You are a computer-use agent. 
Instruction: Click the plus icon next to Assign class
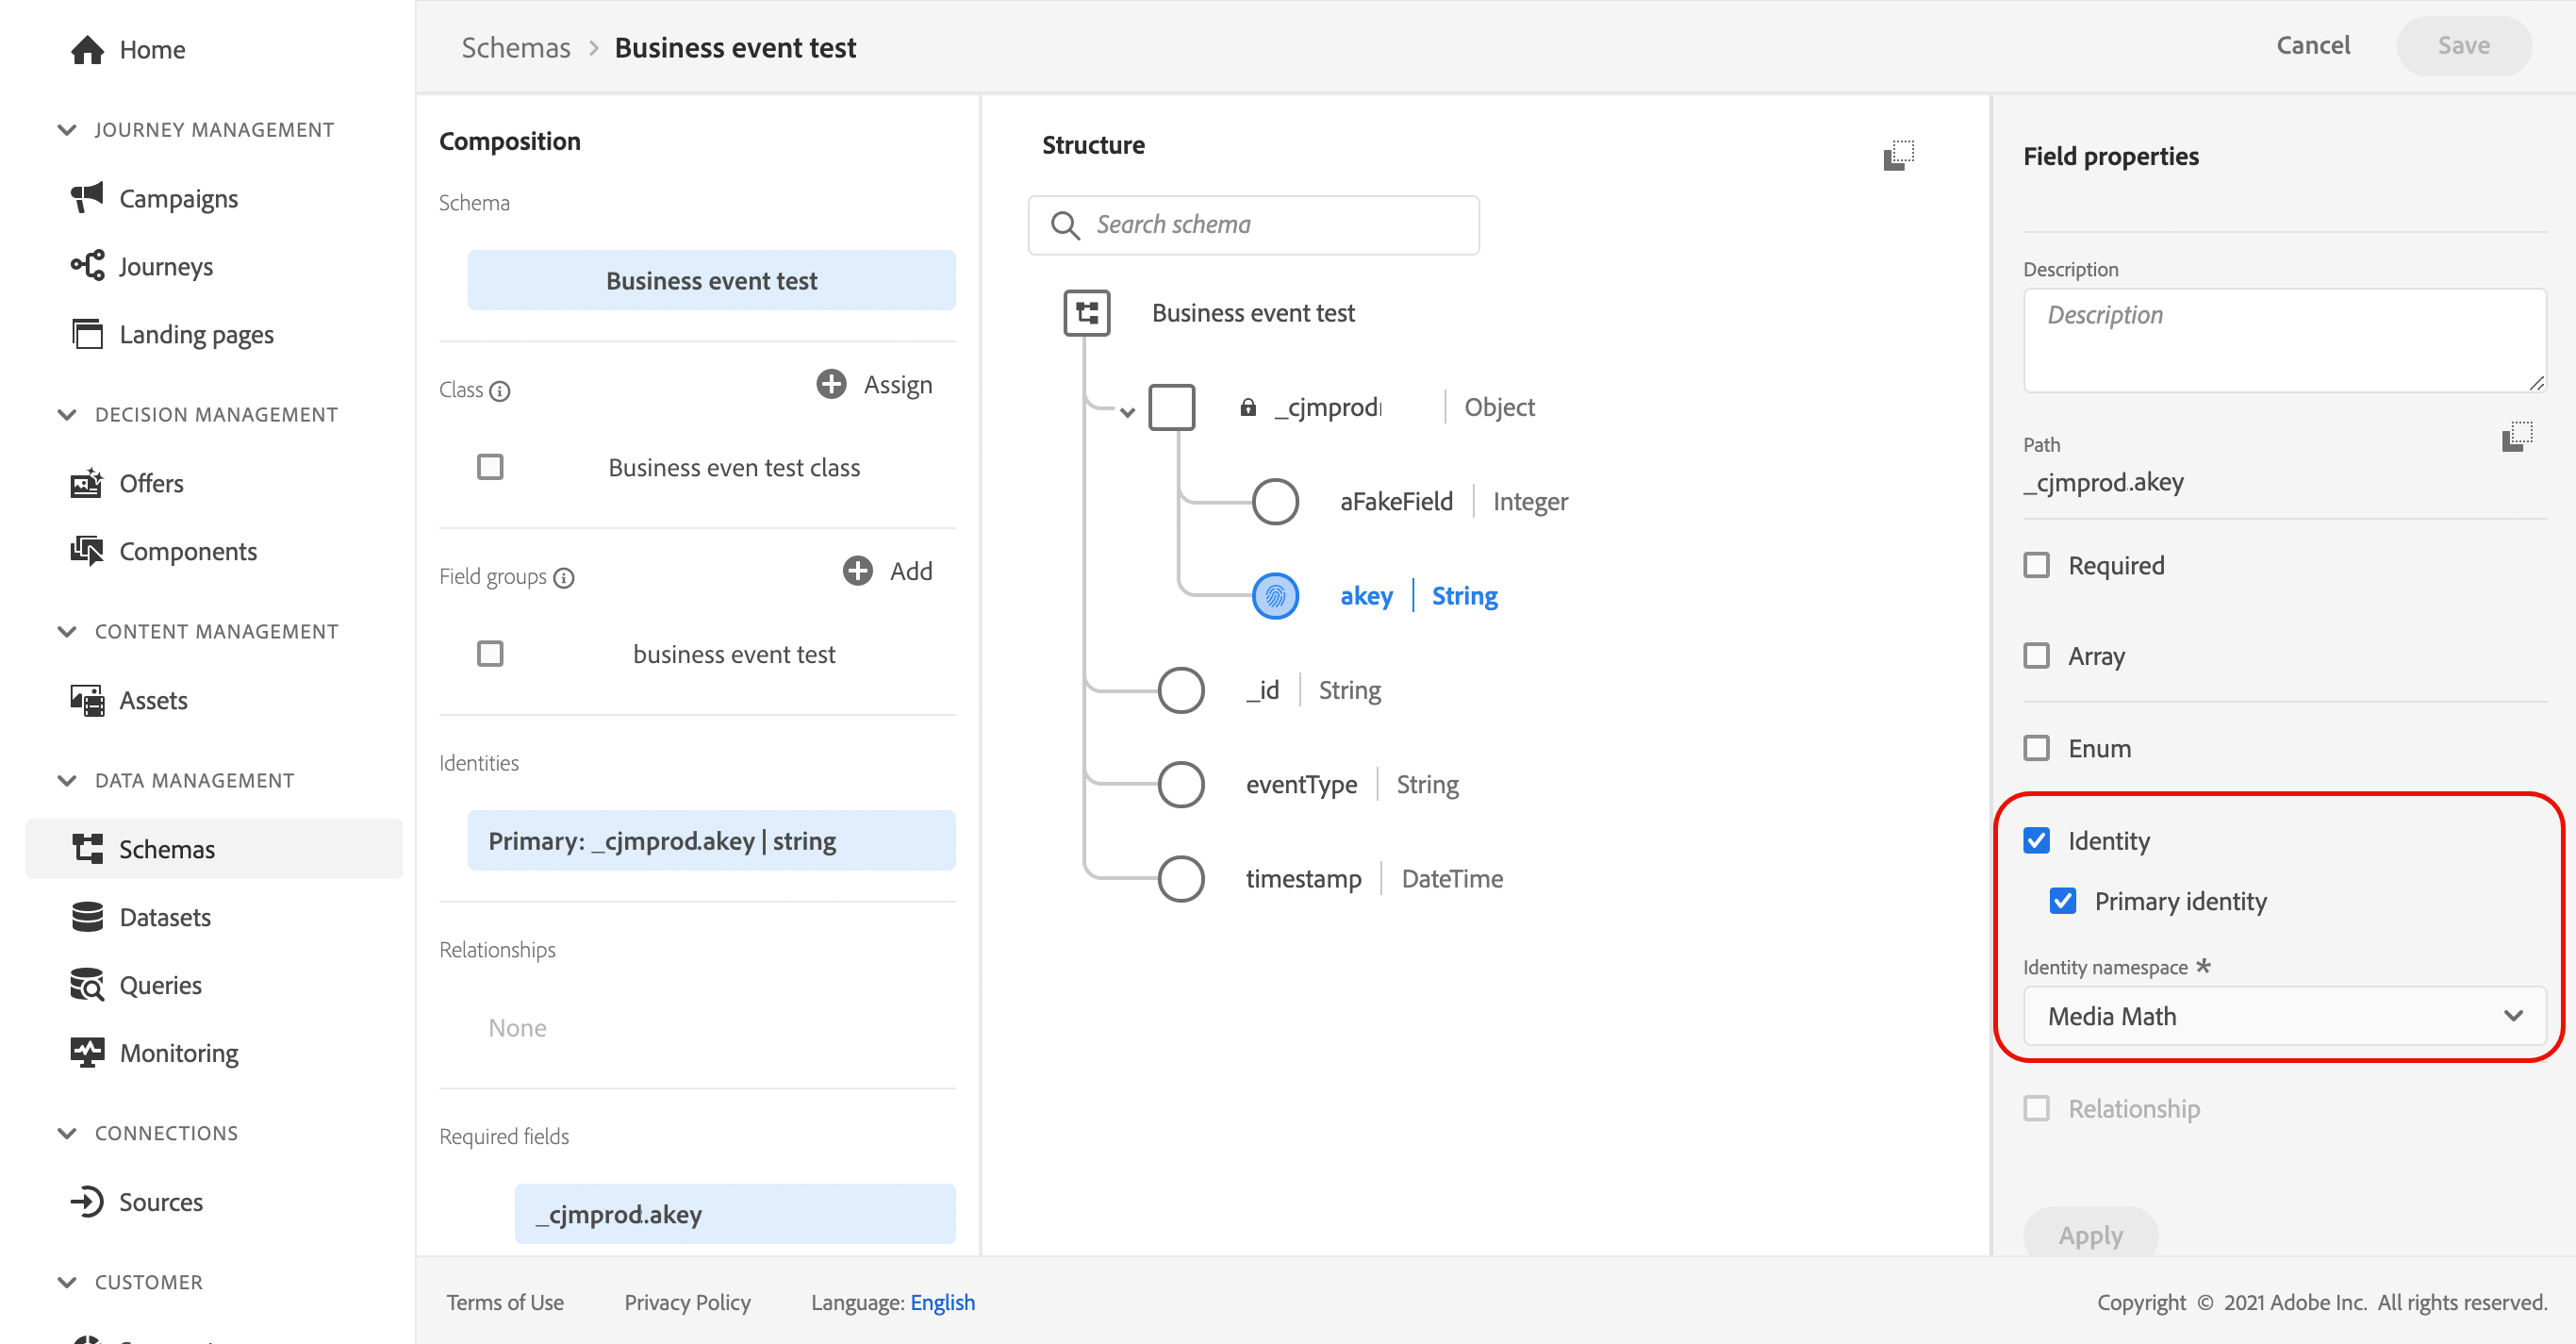(831, 384)
